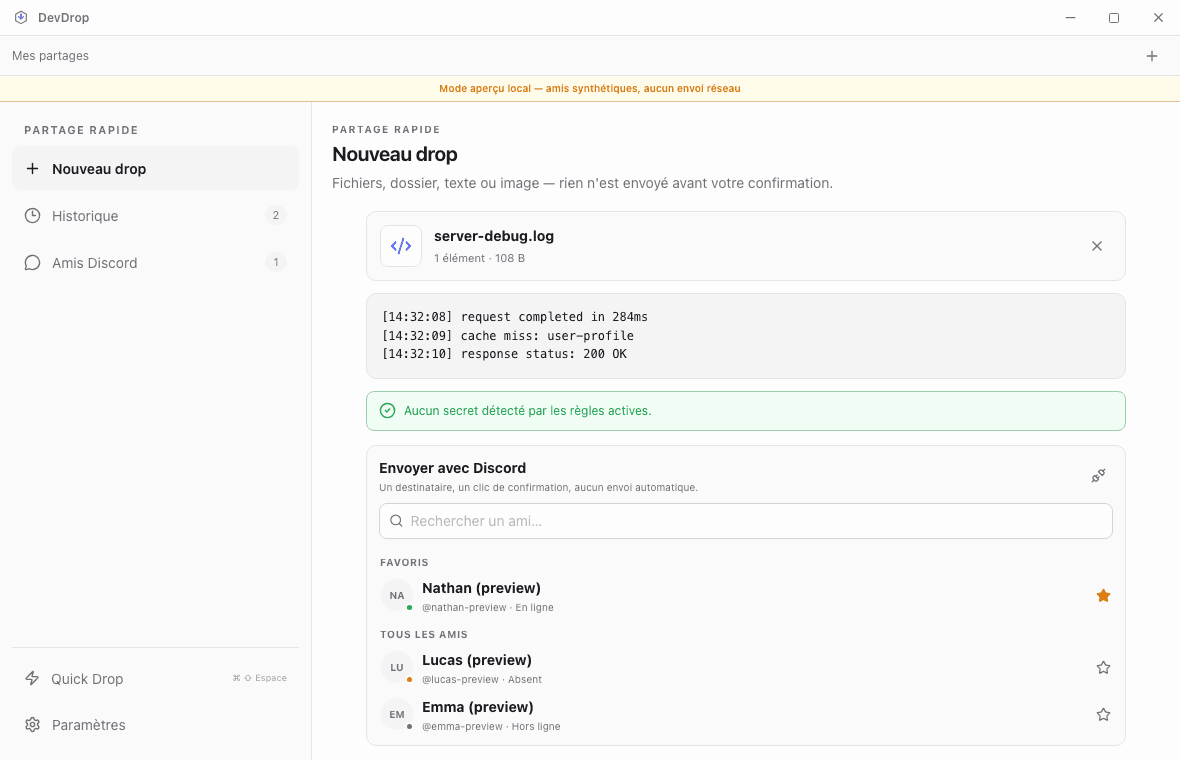Open Paramètres in the sidebar

(x=156, y=725)
